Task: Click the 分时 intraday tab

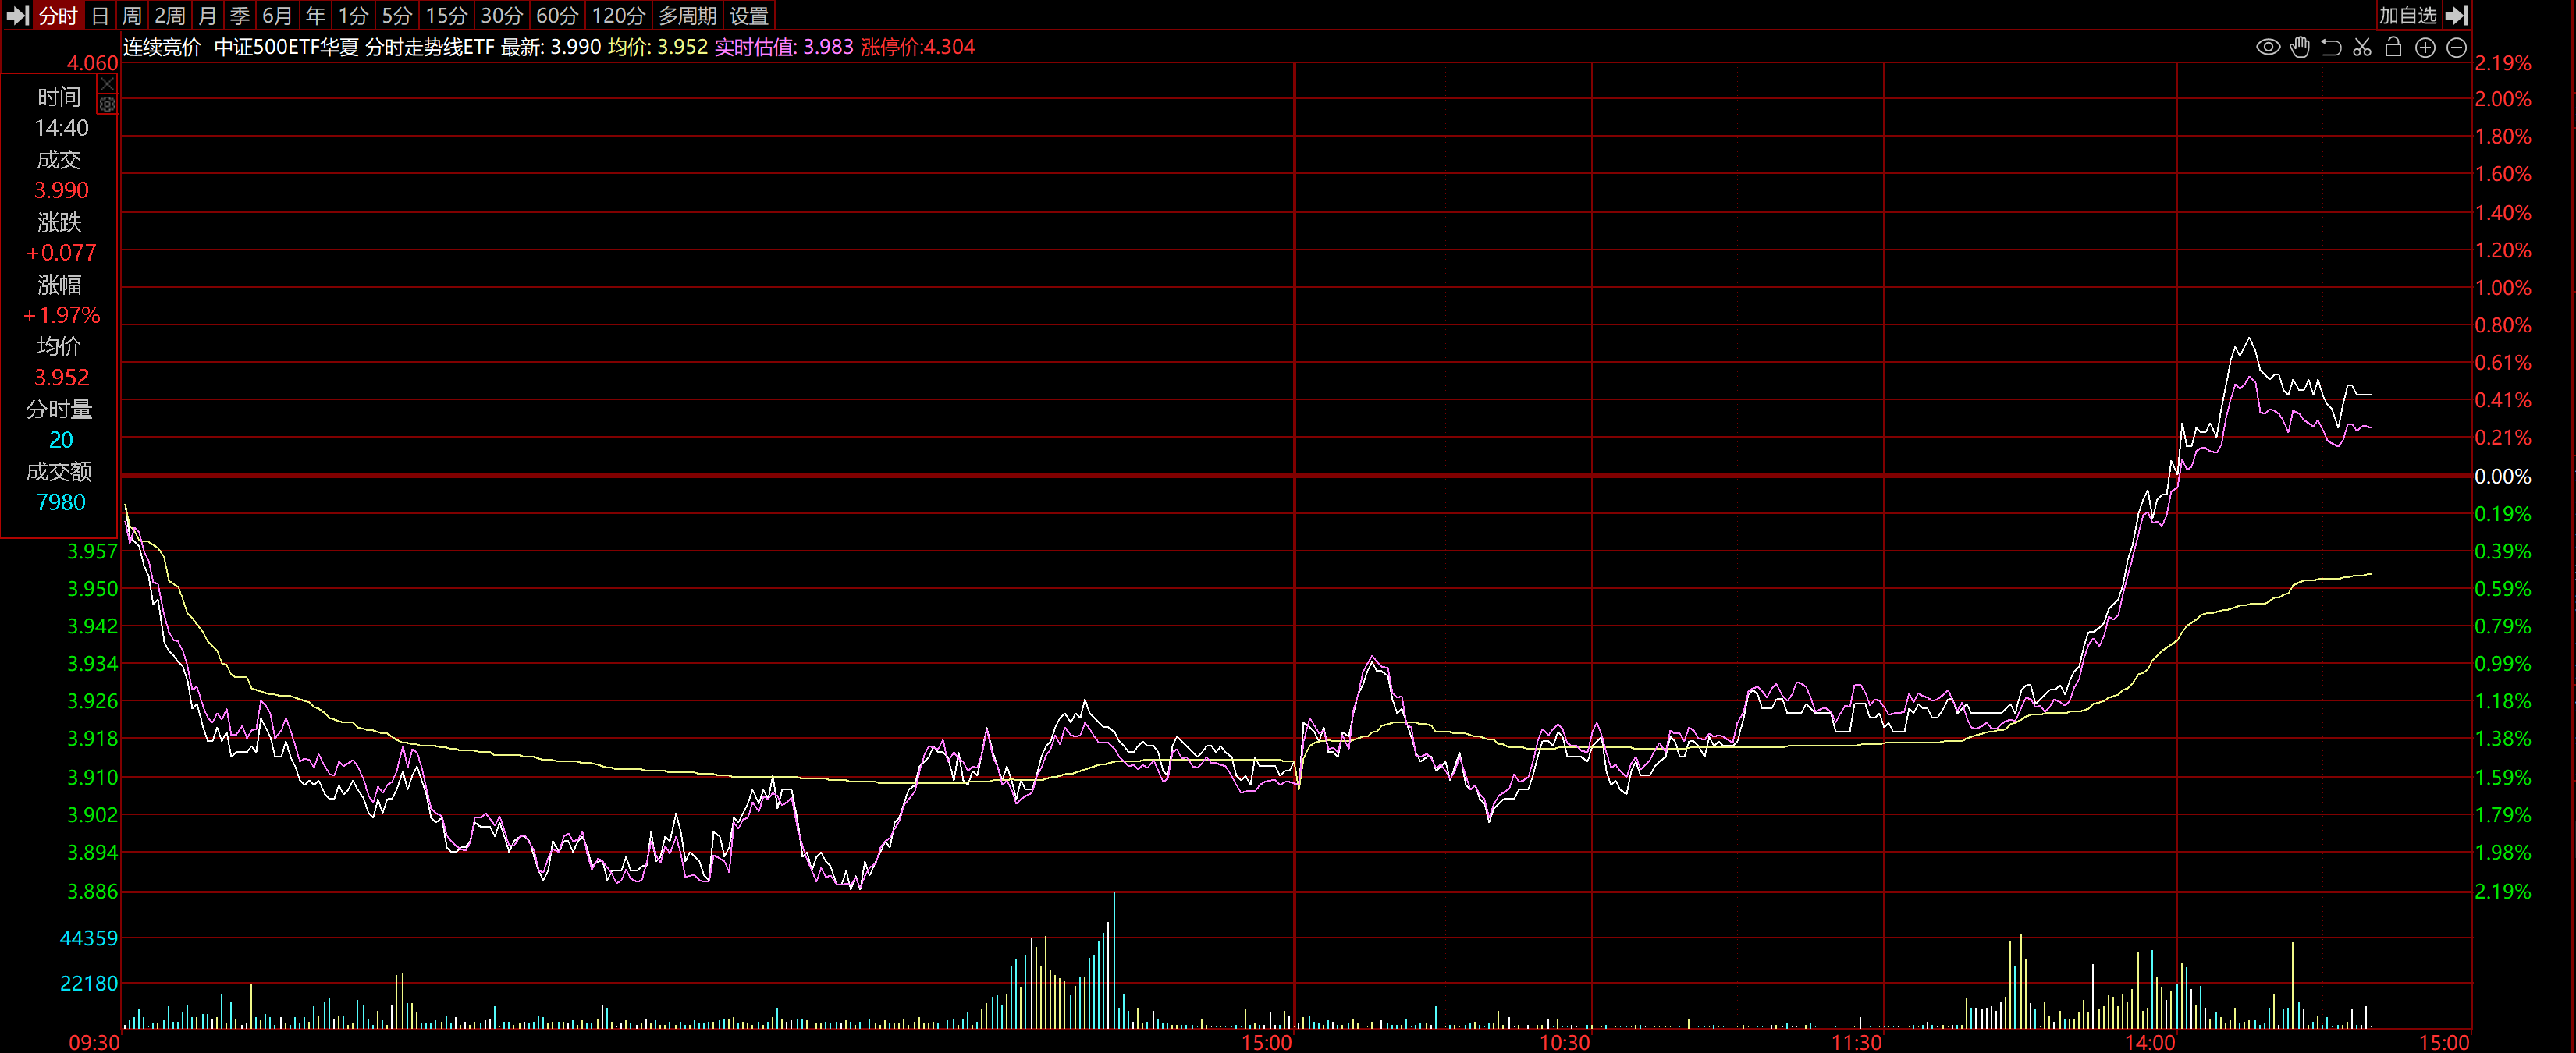Action: point(57,15)
